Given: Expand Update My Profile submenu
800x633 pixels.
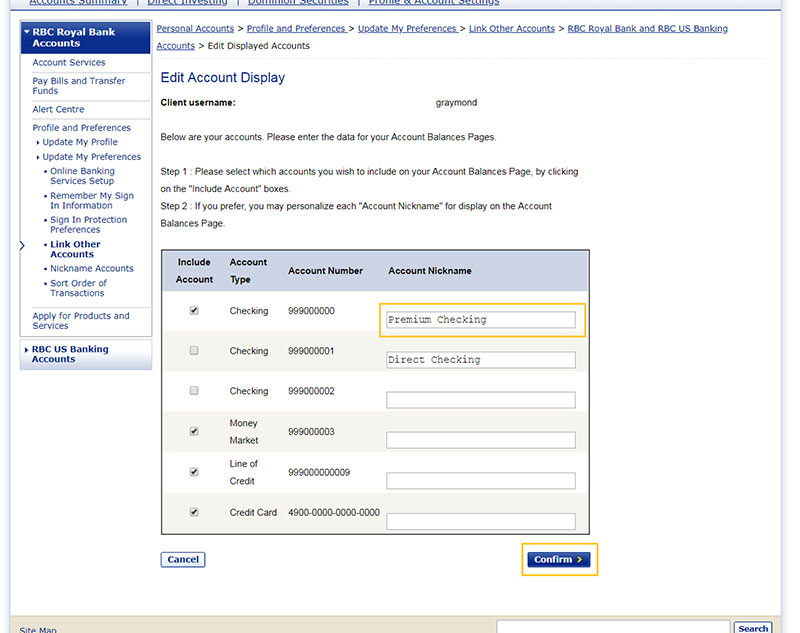Looking at the screenshot, I should [x=80, y=142].
